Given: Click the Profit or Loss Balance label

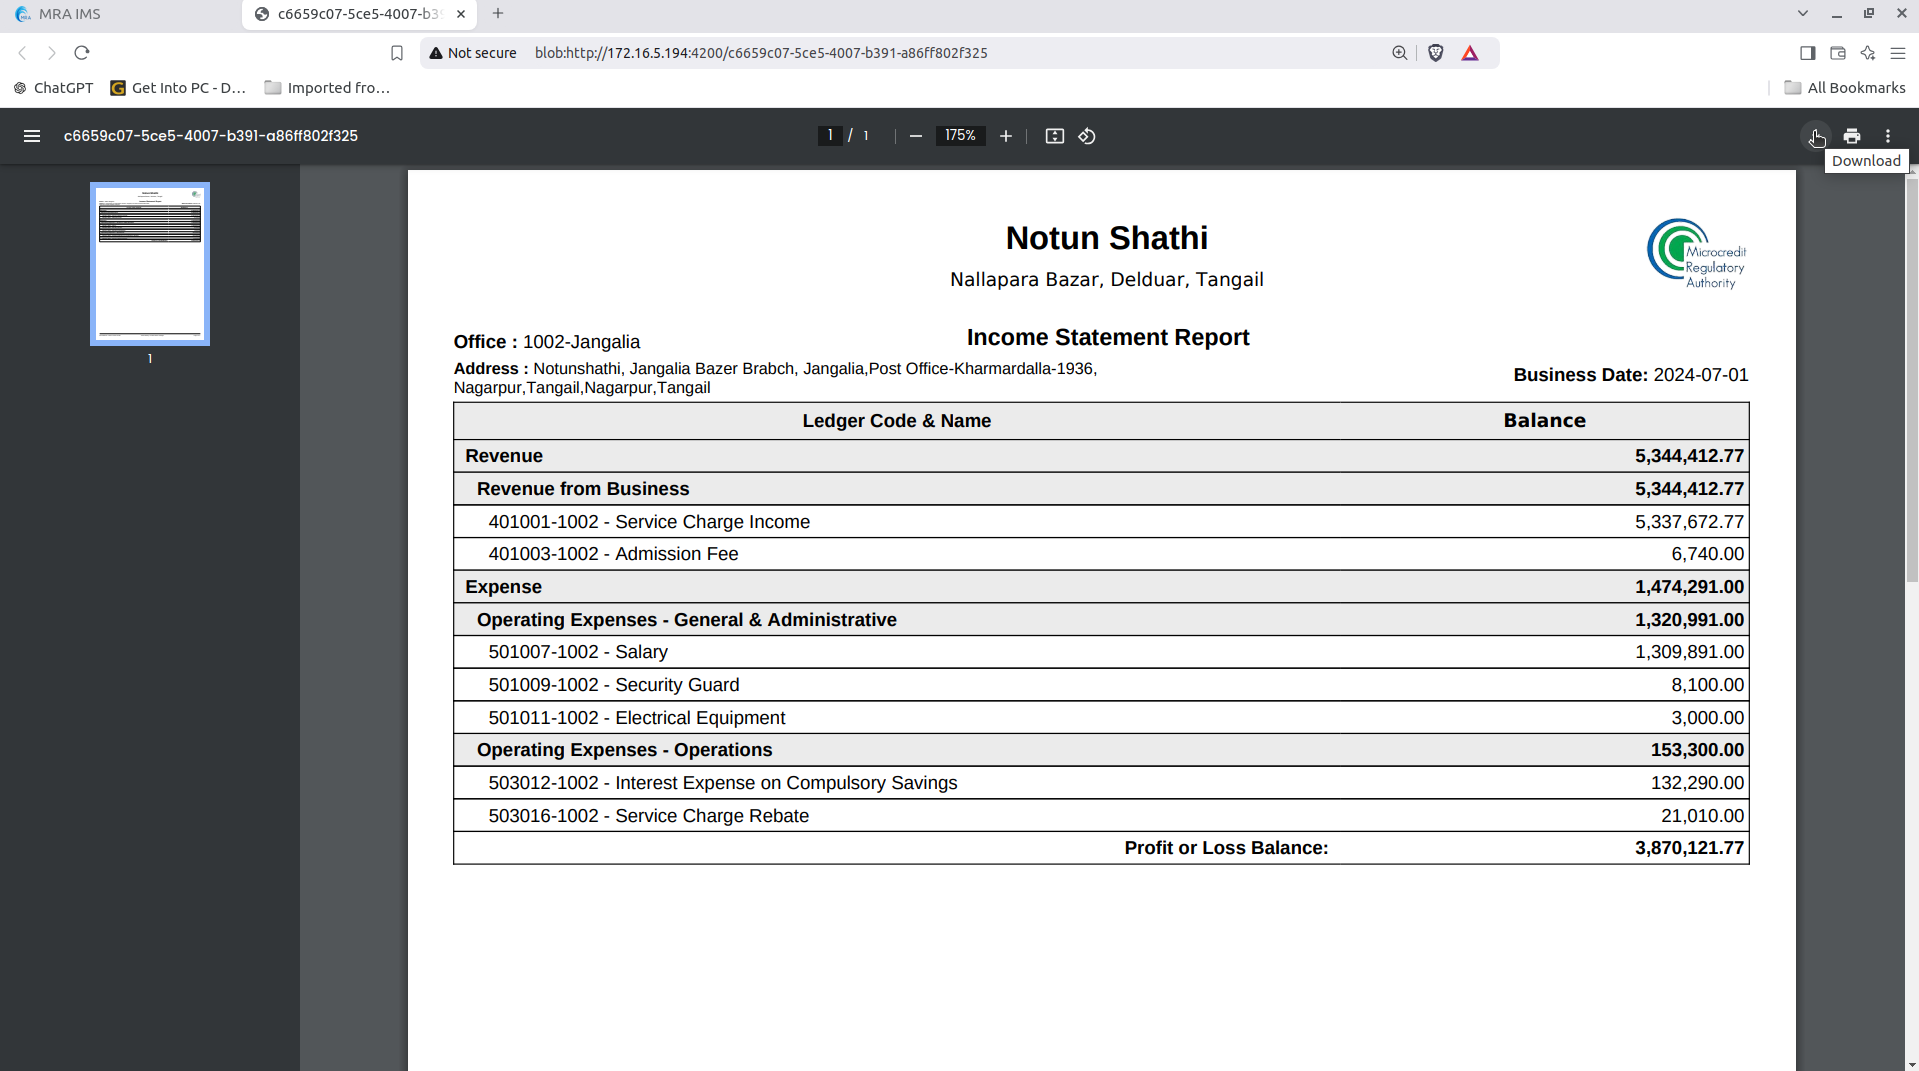Looking at the screenshot, I should pos(1226,848).
